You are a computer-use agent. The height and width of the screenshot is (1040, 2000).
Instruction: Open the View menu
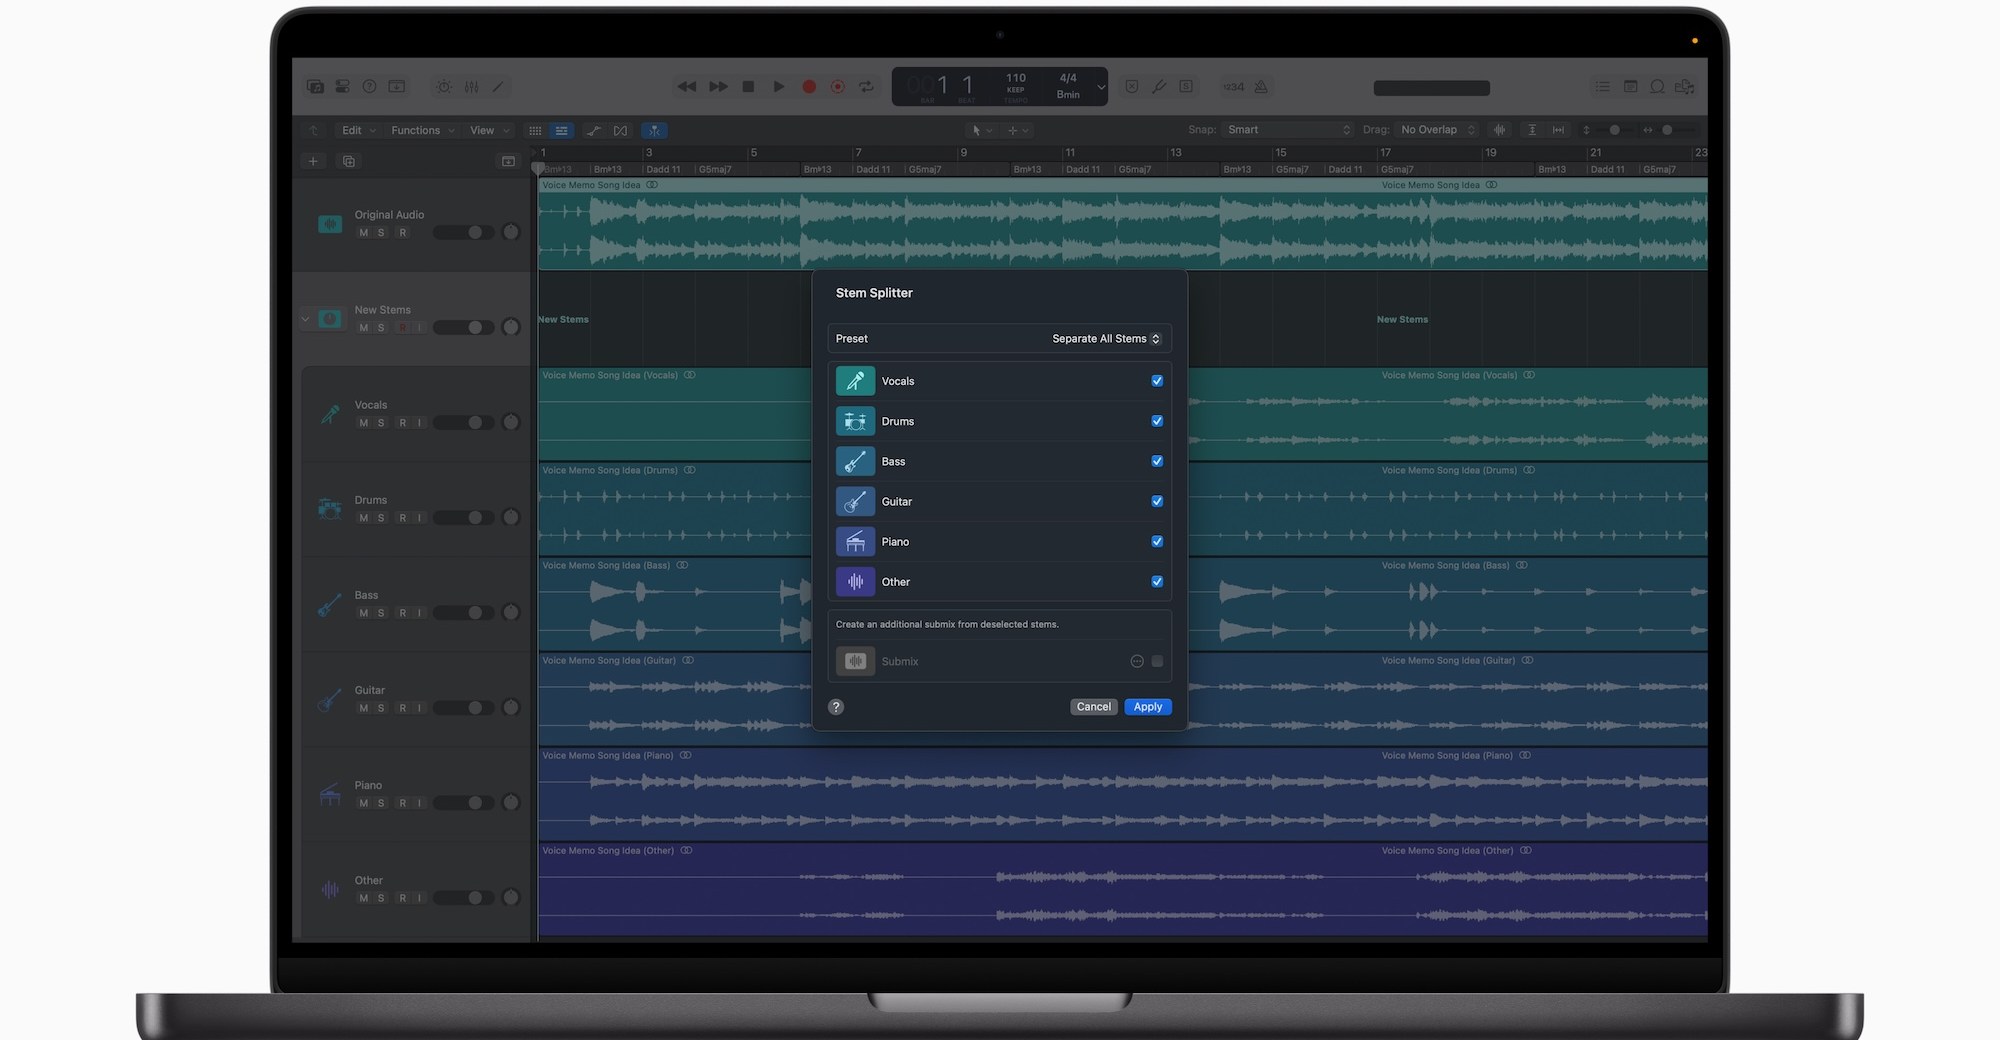(490, 131)
